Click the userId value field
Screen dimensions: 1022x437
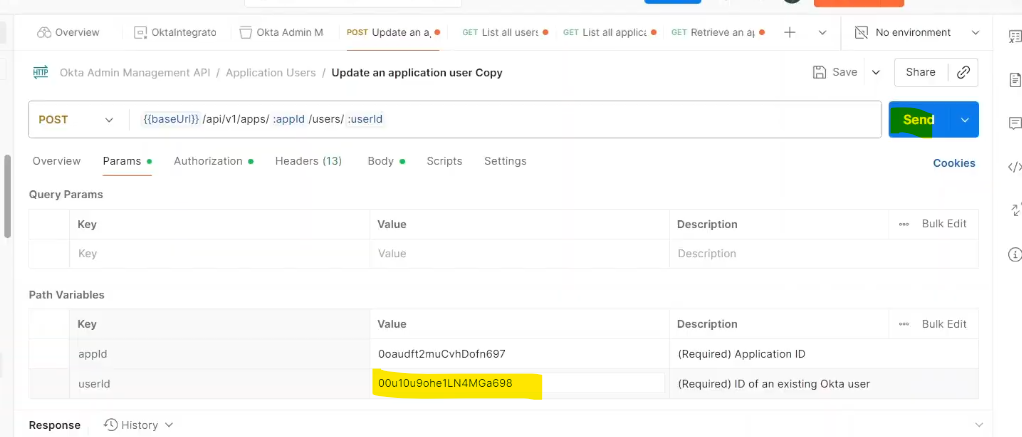(x=516, y=384)
